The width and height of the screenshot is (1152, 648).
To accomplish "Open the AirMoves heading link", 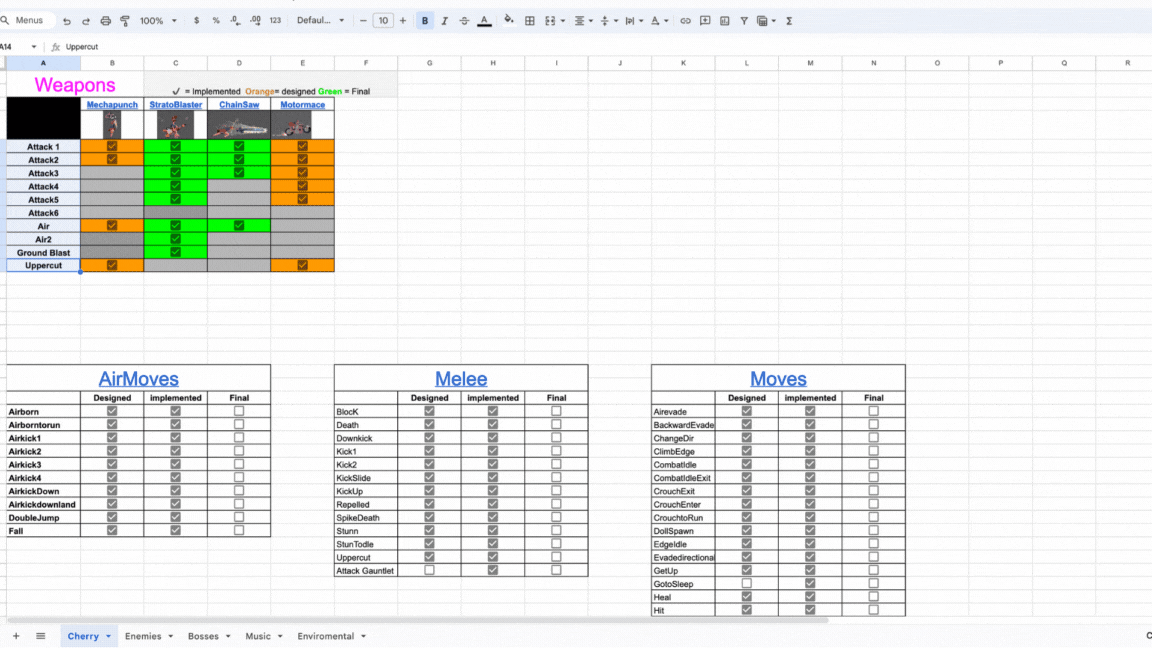I will click(139, 379).
